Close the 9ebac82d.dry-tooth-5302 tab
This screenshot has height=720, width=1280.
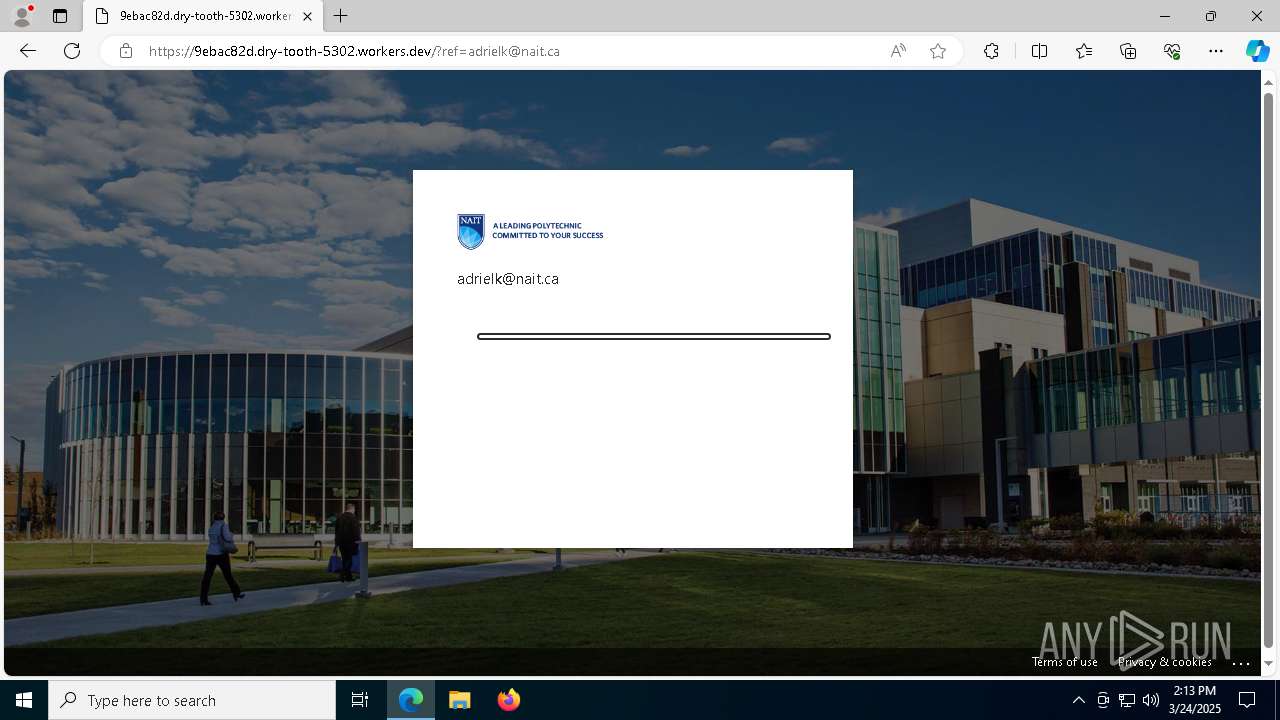pos(307,16)
